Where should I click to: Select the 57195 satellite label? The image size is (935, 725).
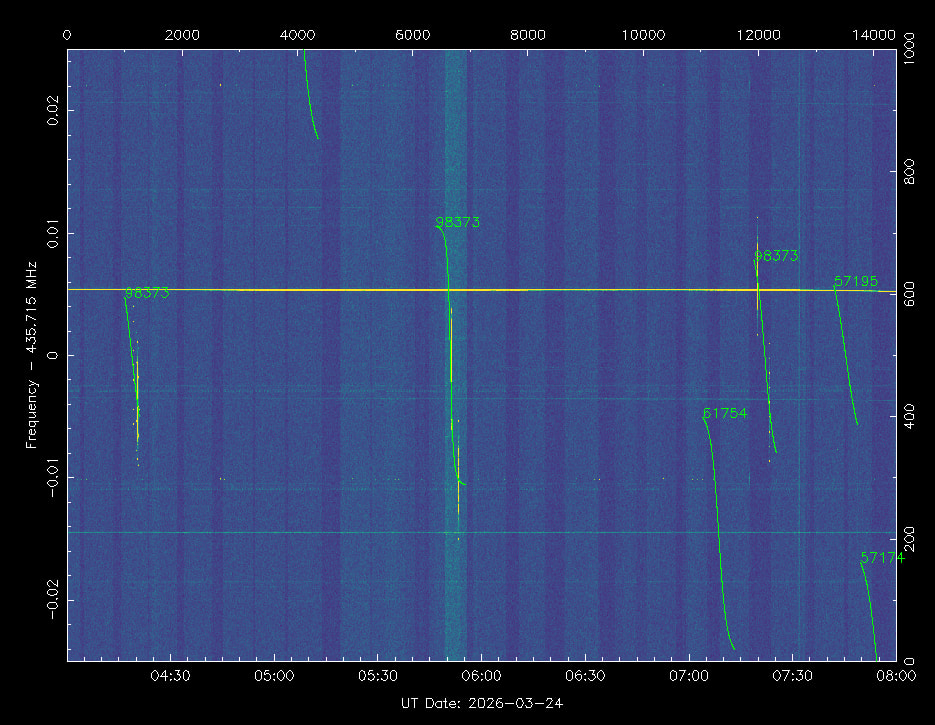tap(855, 282)
